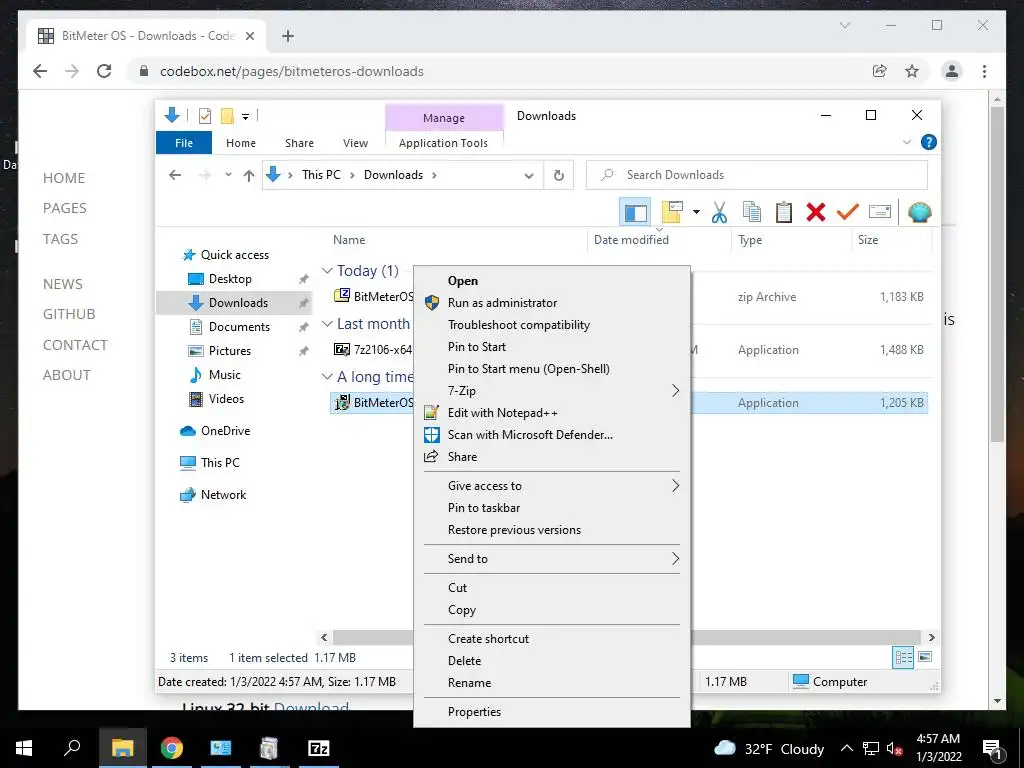Toggle the navigation pane toolbar button
This screenshot has width=1024, height=768.
click(x=635, y=212)
